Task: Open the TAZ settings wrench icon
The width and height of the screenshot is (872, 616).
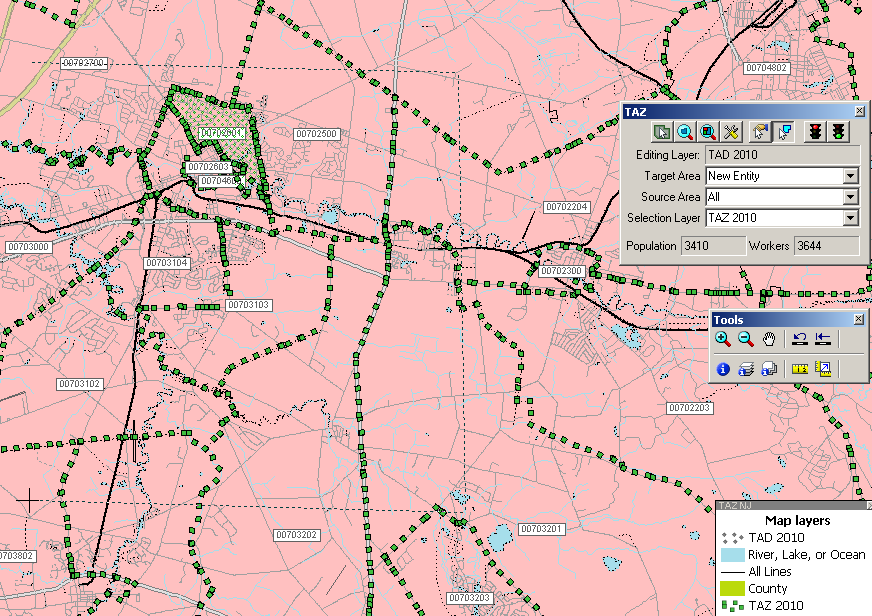Action: pyautogui.click(x=731, y=131)
